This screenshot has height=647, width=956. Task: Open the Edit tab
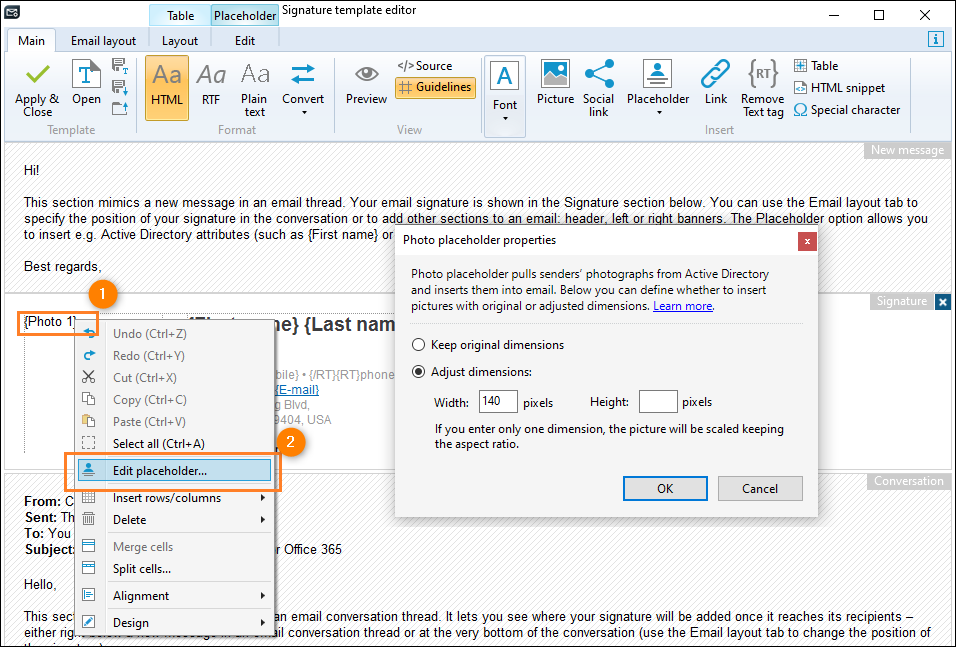[x=245, y=41]
